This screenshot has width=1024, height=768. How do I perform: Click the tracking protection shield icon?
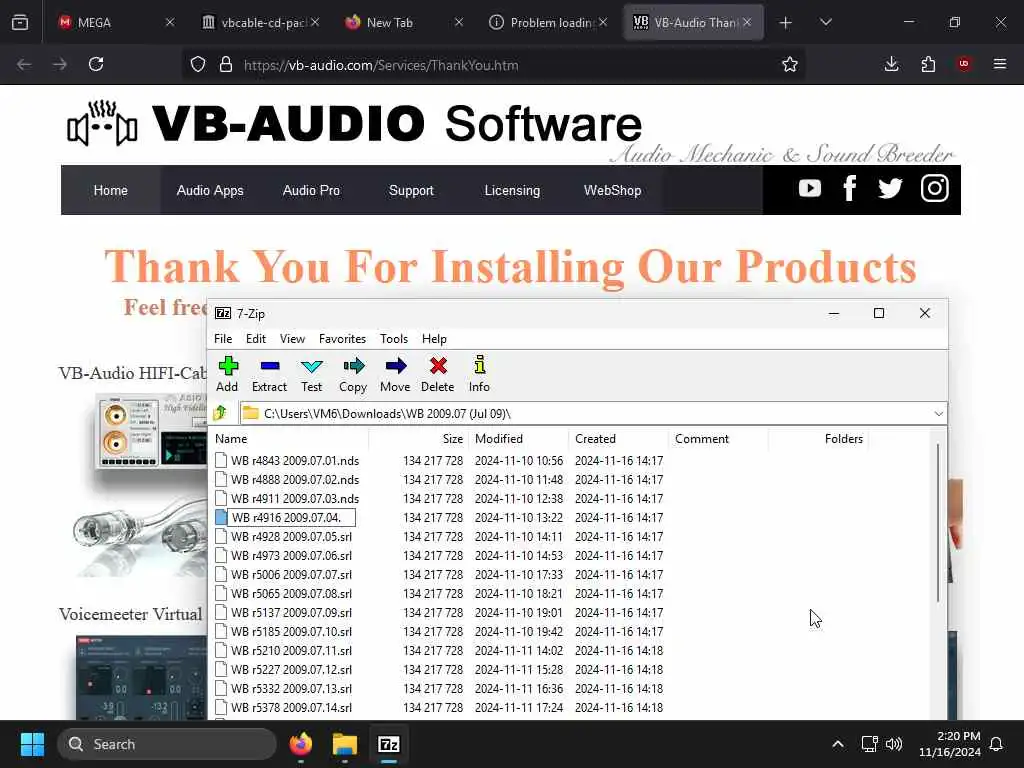click(198, 65)
